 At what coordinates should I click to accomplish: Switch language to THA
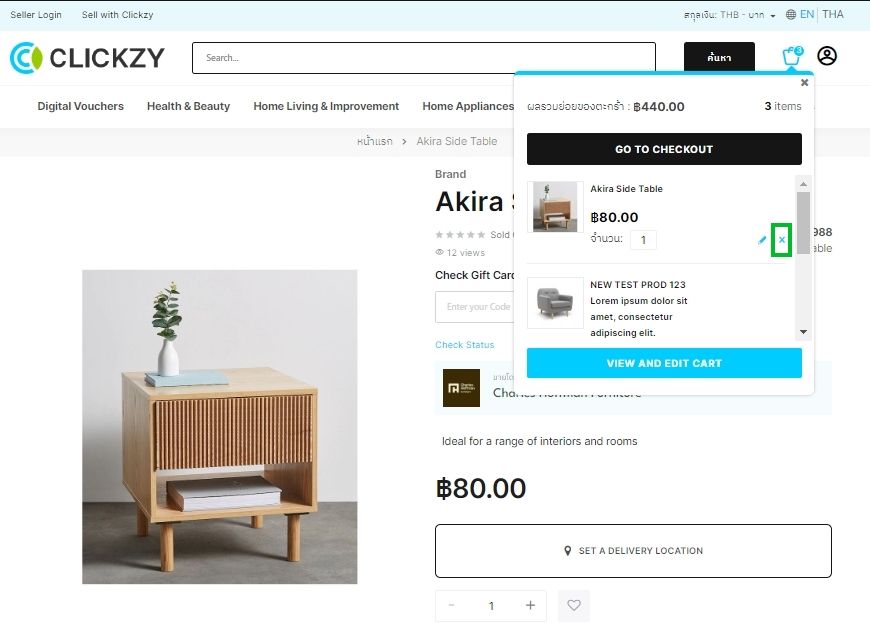tap(832, 14)
